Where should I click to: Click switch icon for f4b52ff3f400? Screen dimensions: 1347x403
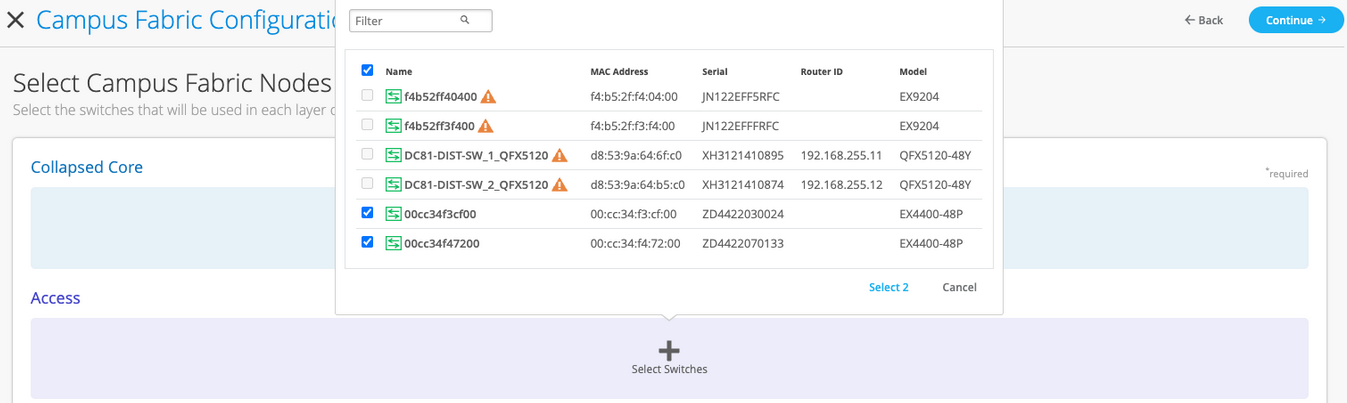tap(393, 126)
